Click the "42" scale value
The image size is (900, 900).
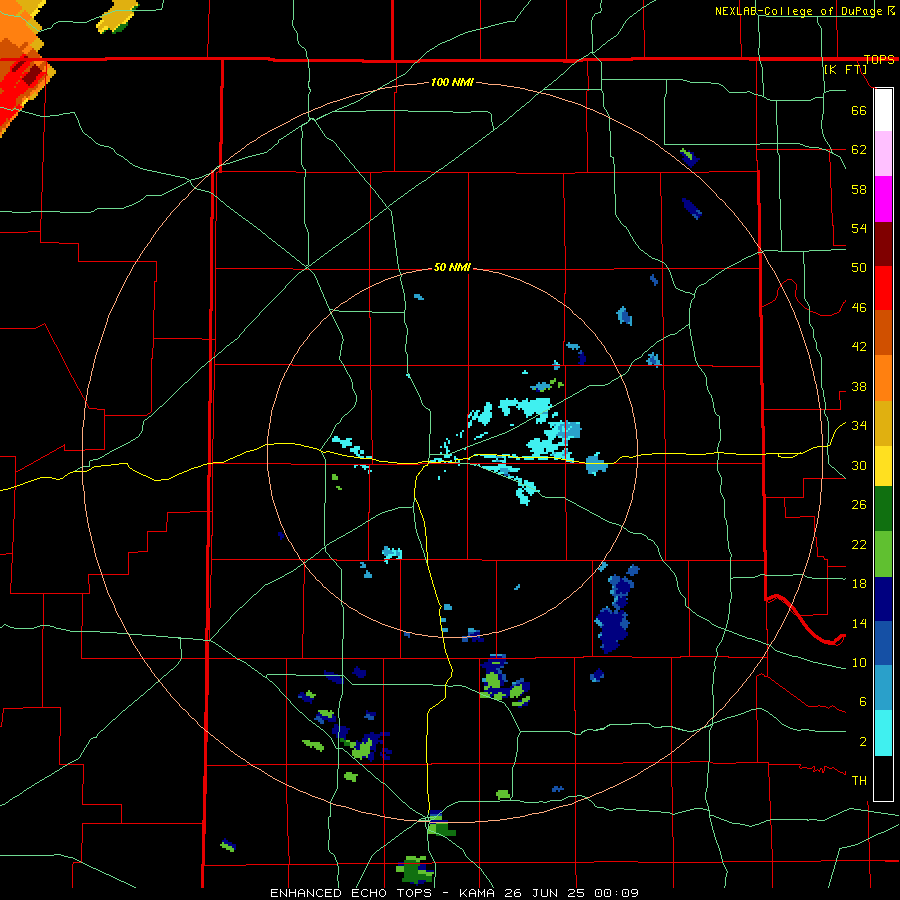pos(859,347)
